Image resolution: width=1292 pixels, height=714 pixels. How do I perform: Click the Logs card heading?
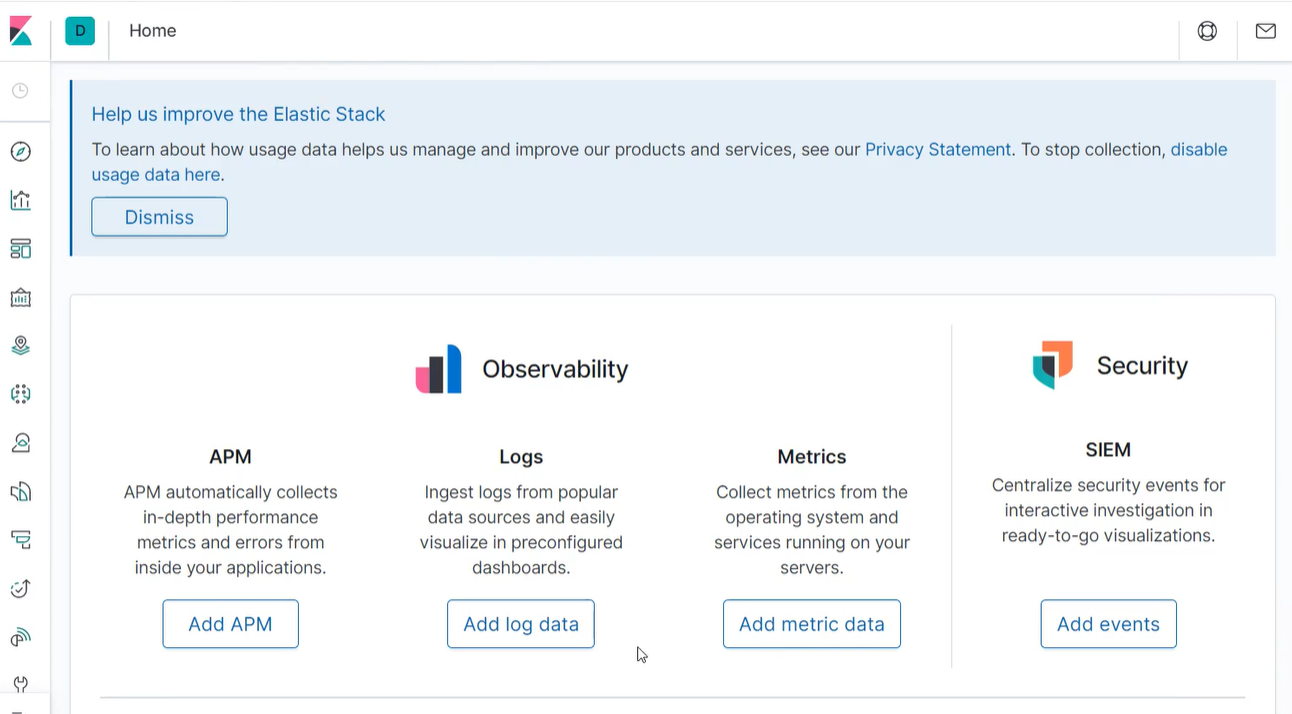pyautogui.click(x=521, y=457)
